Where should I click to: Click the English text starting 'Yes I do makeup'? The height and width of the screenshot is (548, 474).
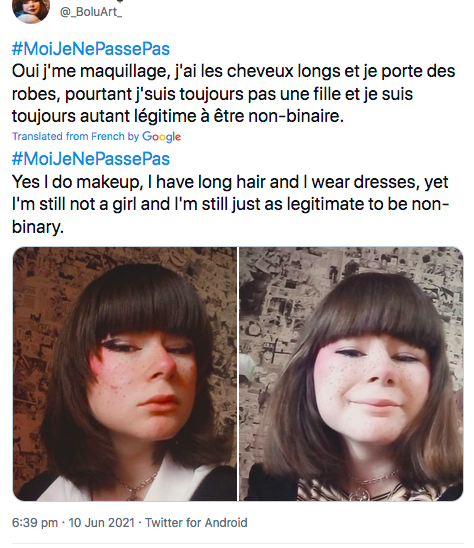230,204
